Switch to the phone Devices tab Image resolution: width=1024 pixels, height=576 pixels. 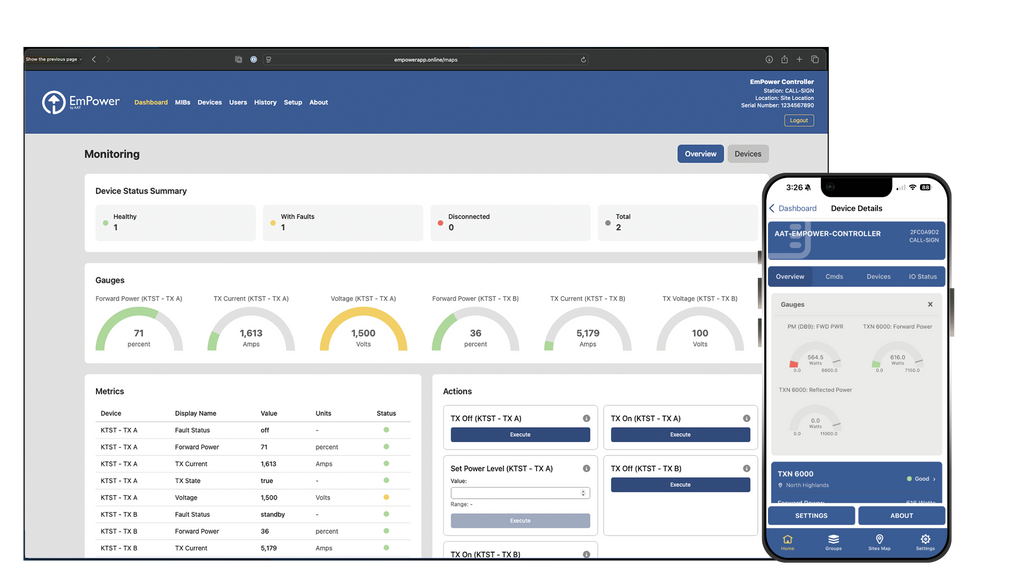878,277
